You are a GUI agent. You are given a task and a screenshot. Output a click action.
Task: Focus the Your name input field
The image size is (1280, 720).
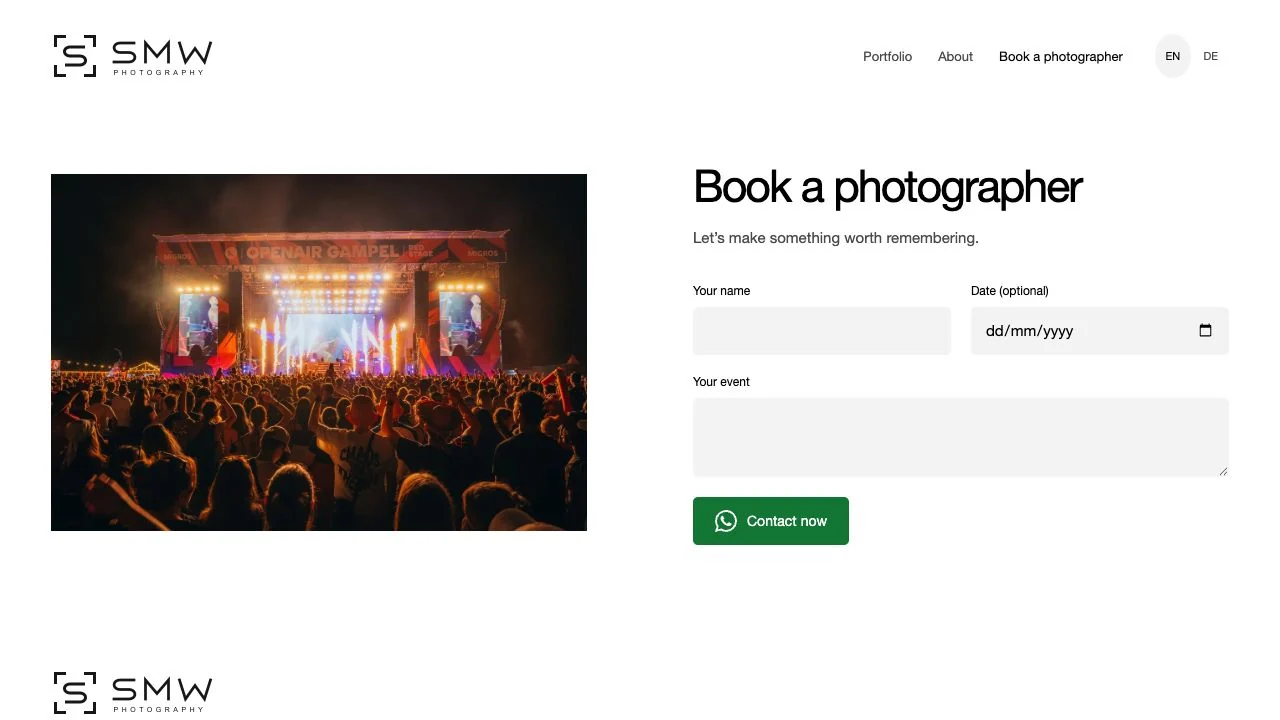(x=822, y=331)
